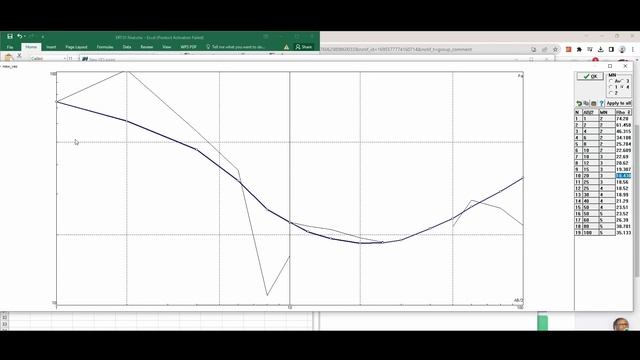
Task: Click the puzzle-piece extensions icon in browser
Action: (579, 49)
